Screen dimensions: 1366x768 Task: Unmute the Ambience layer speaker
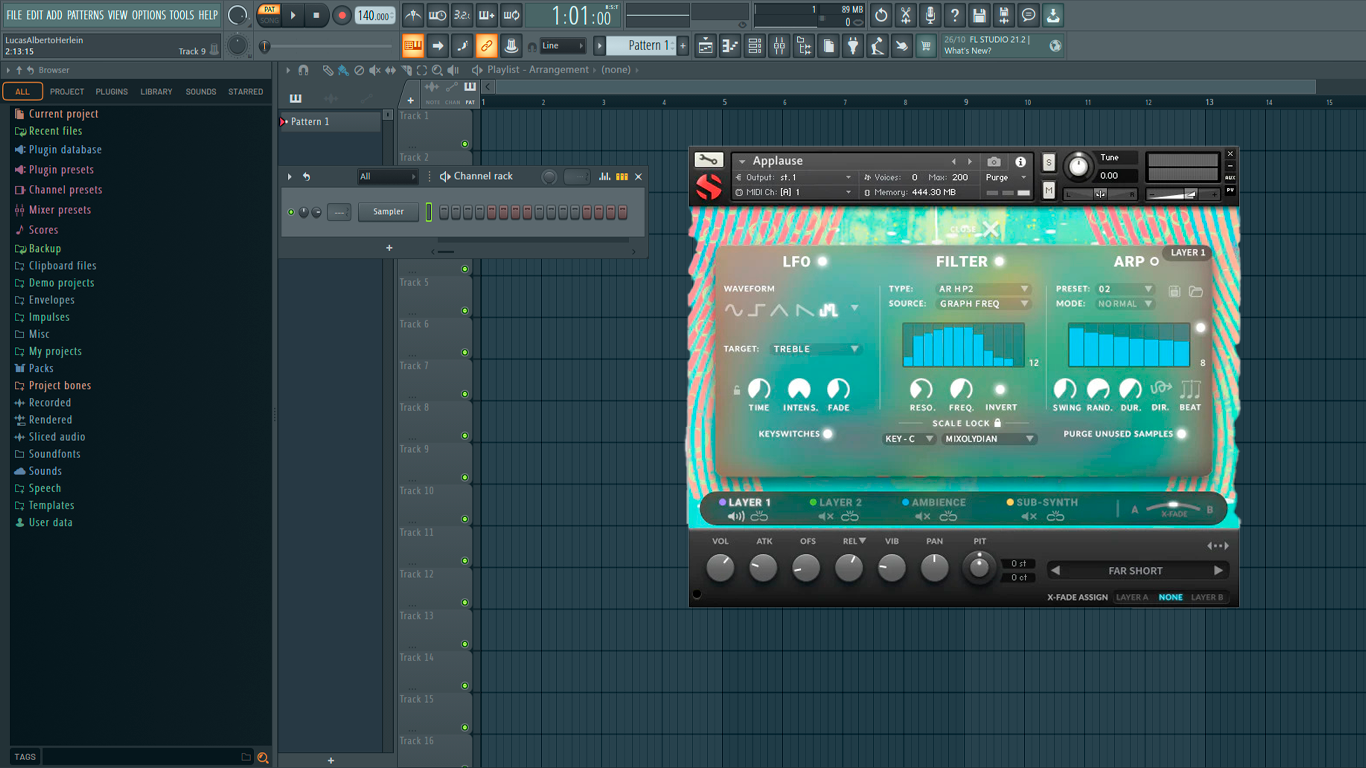tap(923, 516)
